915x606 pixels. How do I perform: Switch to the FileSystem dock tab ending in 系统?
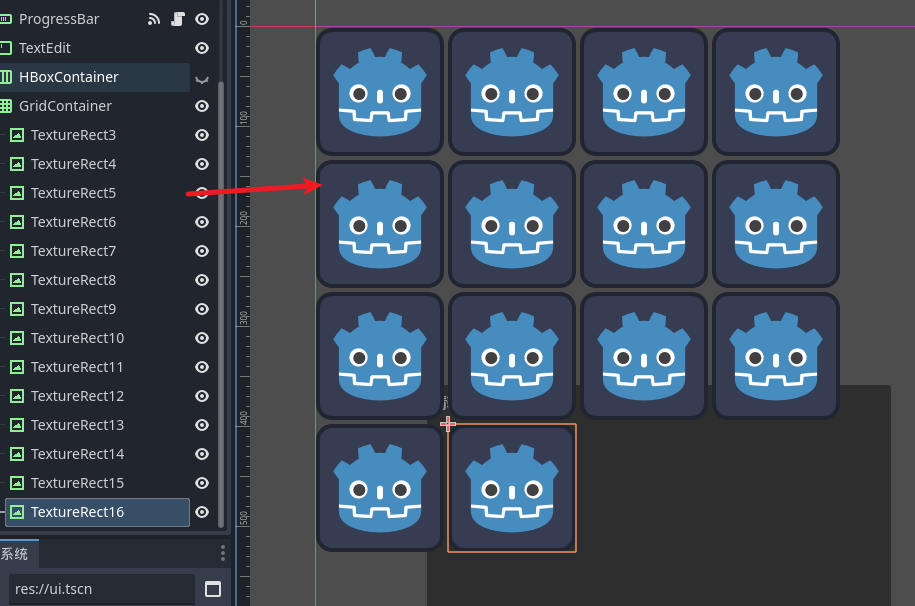[19, 553]
